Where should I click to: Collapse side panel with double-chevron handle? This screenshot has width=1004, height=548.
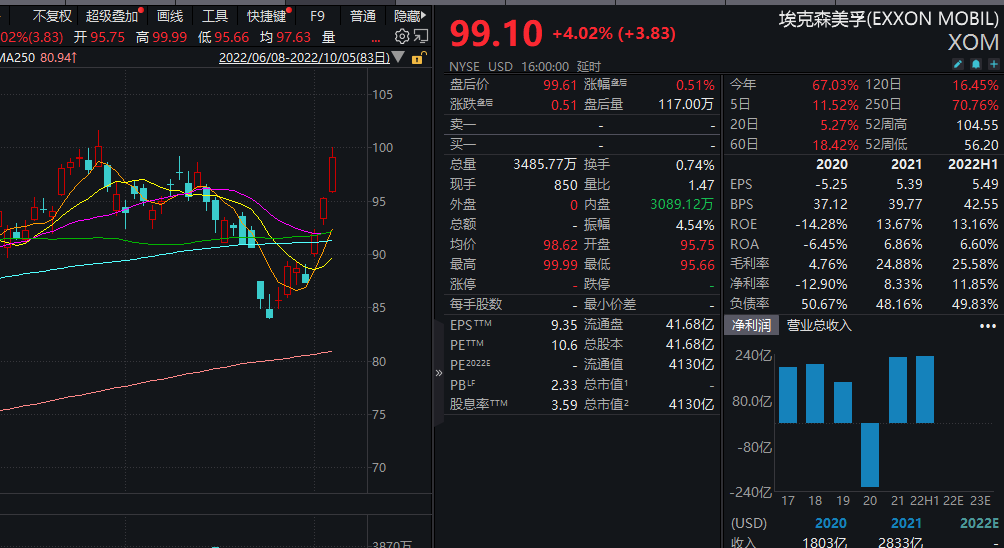pos(439,373)
